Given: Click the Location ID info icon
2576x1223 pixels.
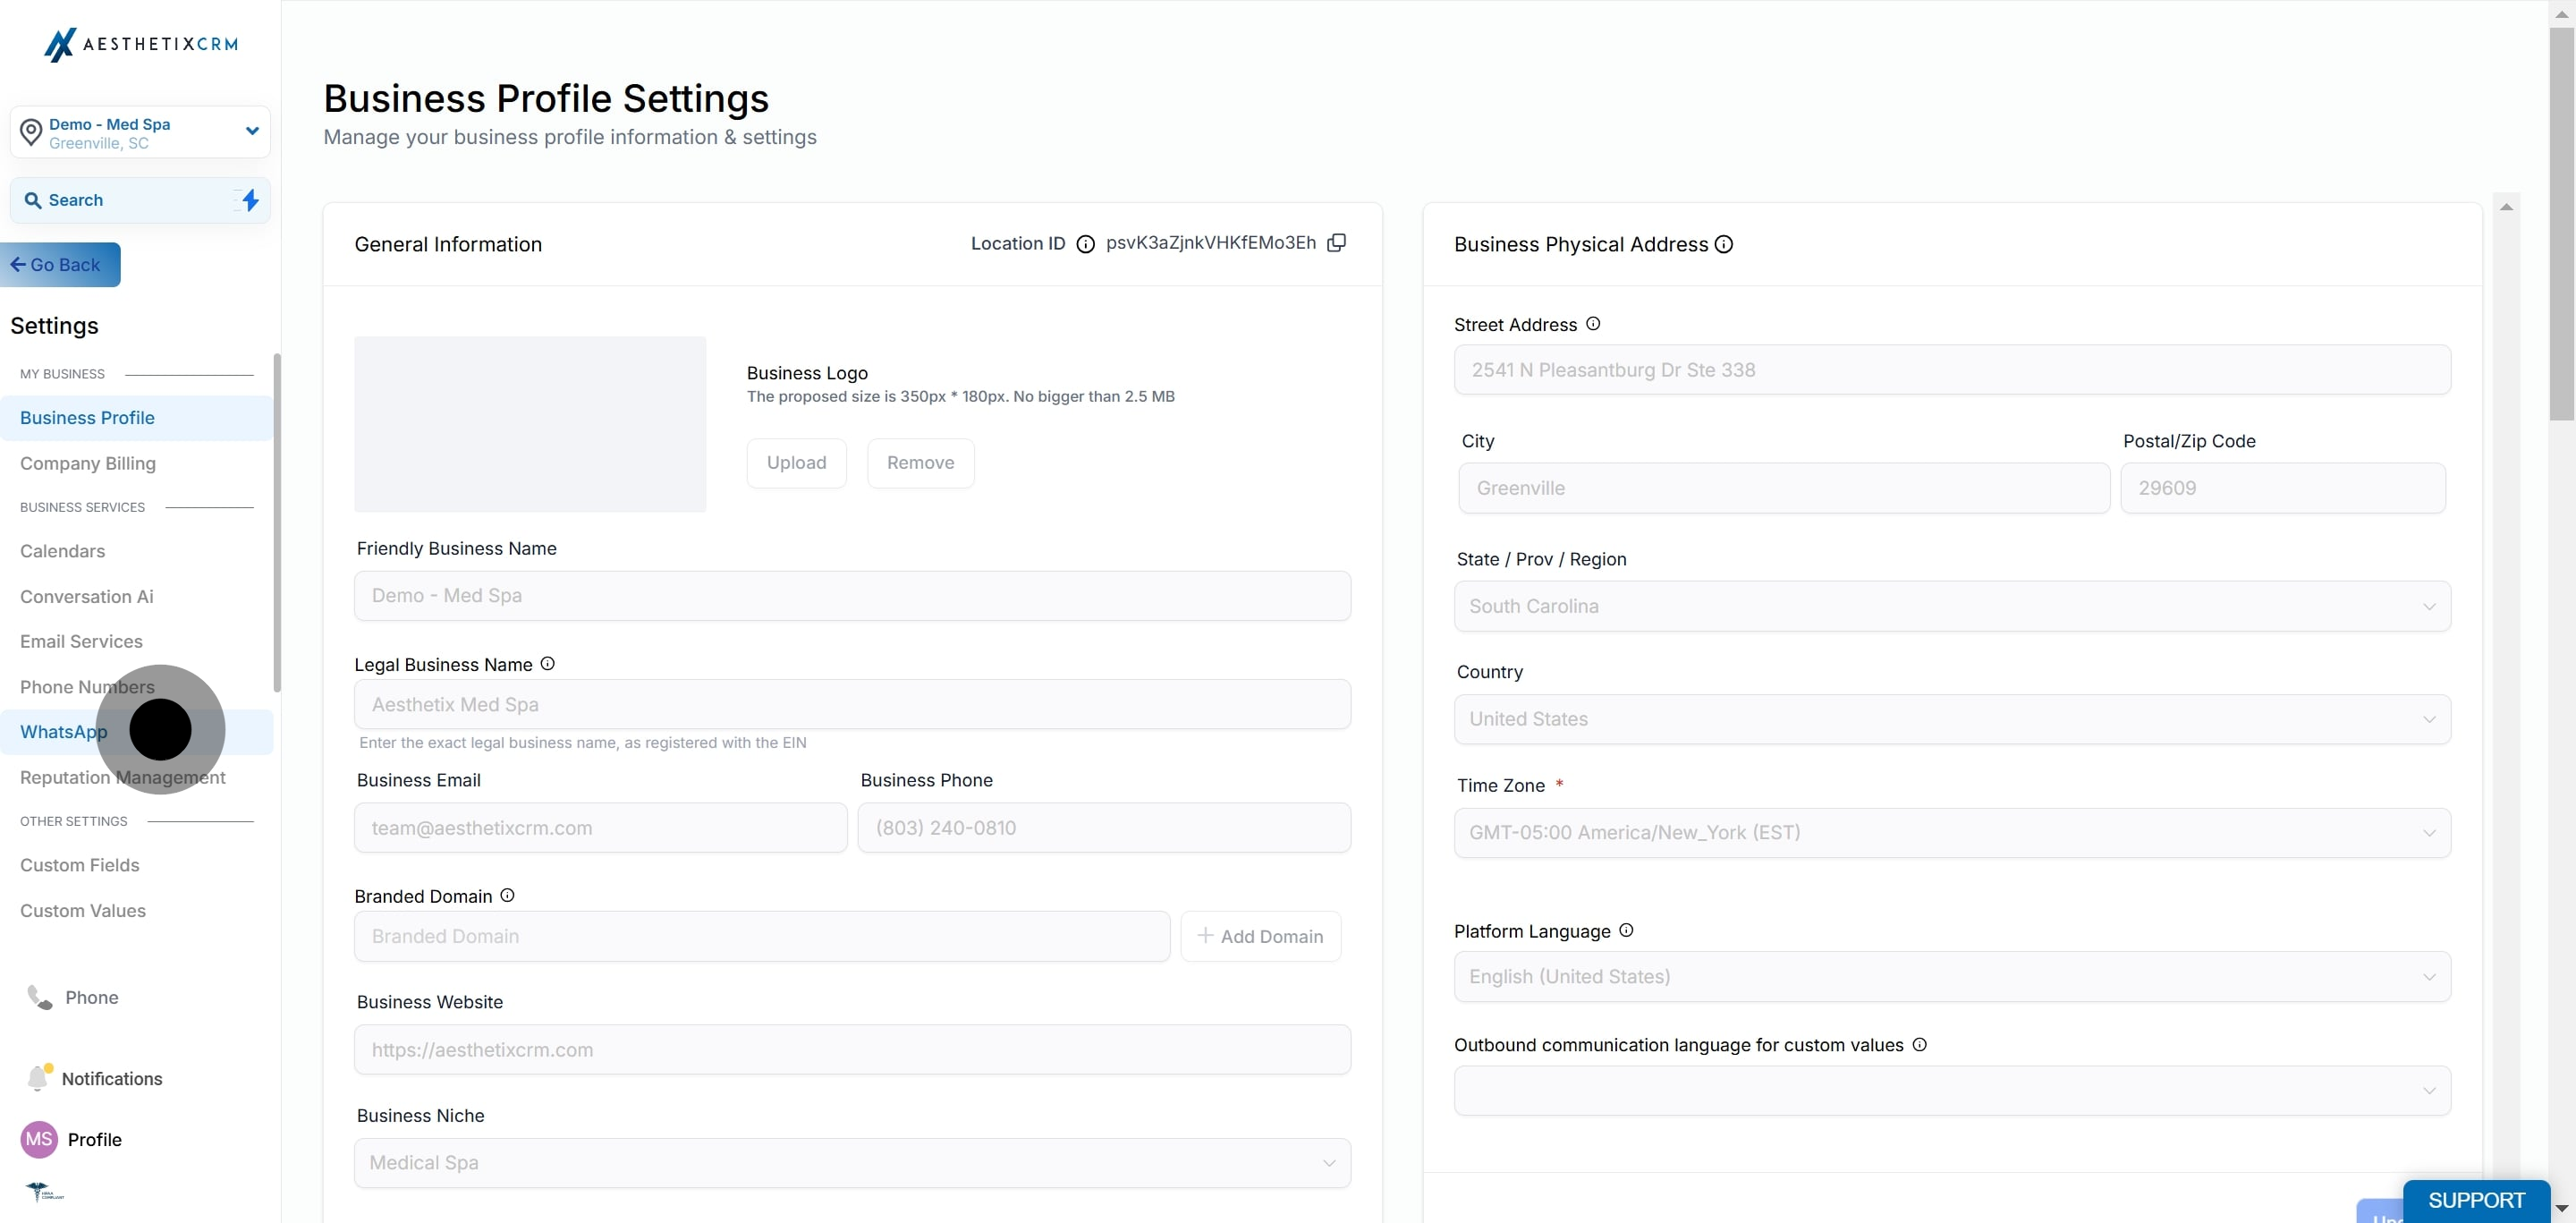Looking at the screenshot, I should point(1085,244).
